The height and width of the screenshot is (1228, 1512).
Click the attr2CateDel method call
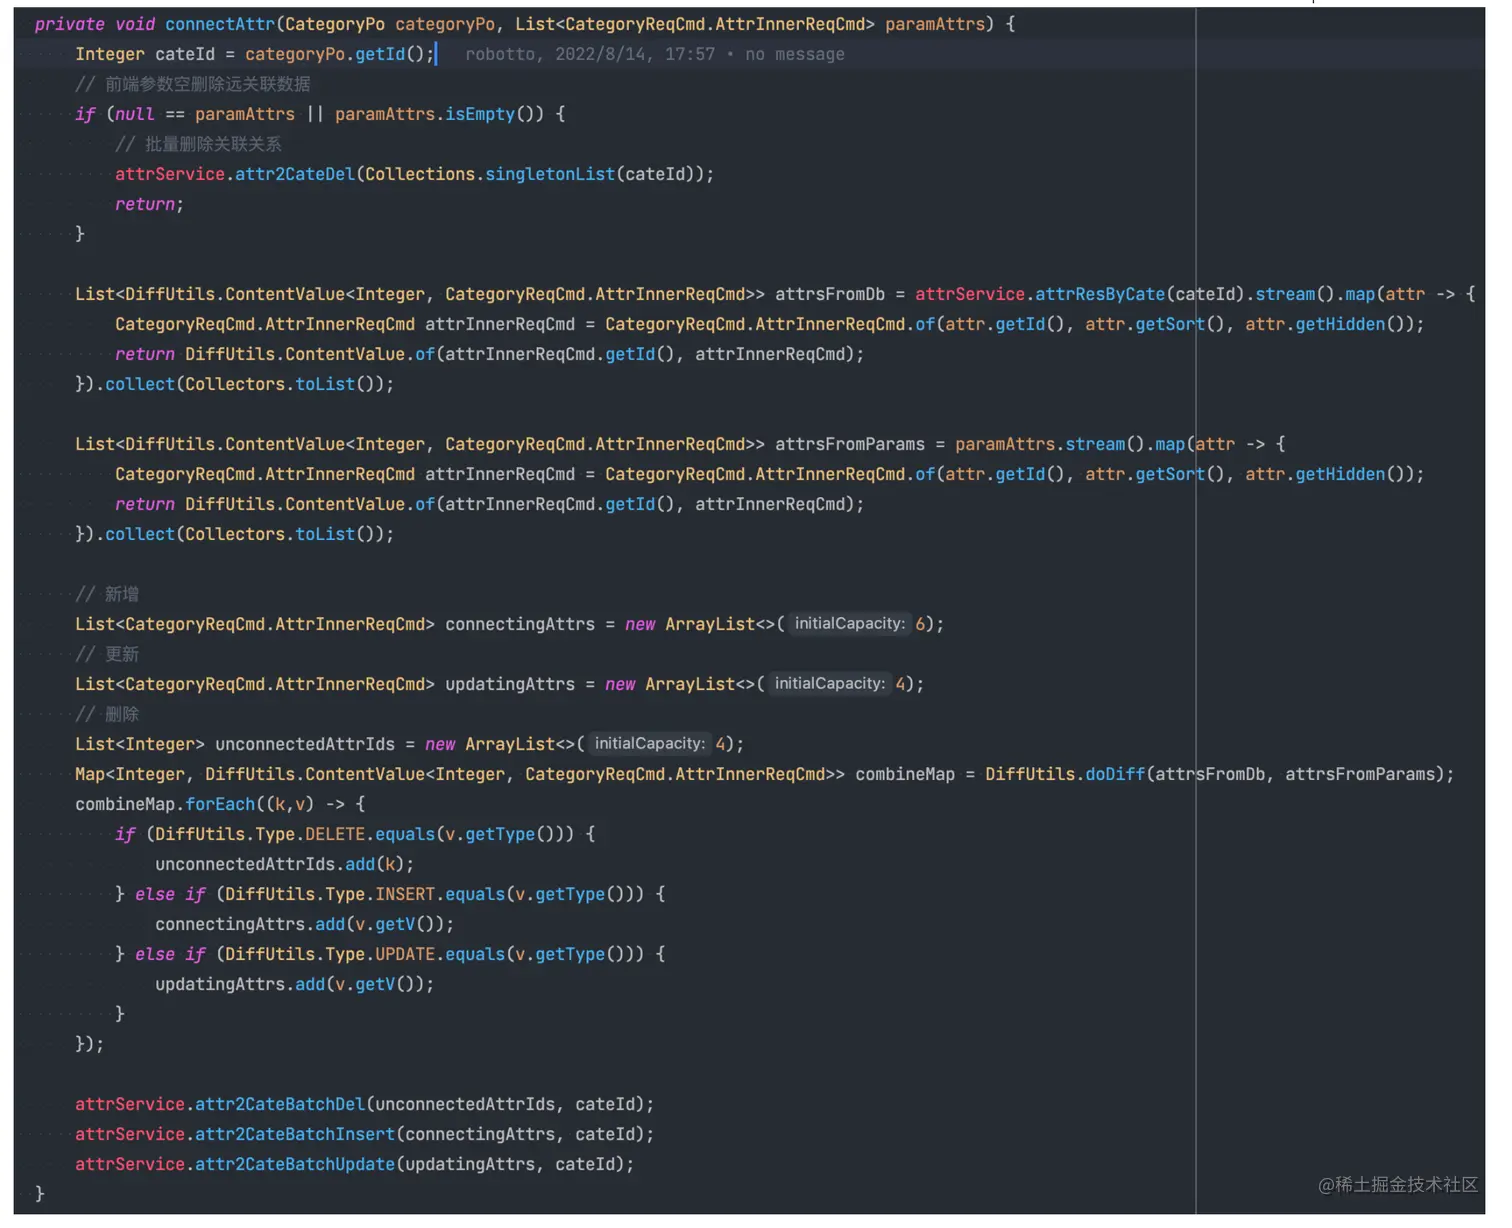point(295,174)
